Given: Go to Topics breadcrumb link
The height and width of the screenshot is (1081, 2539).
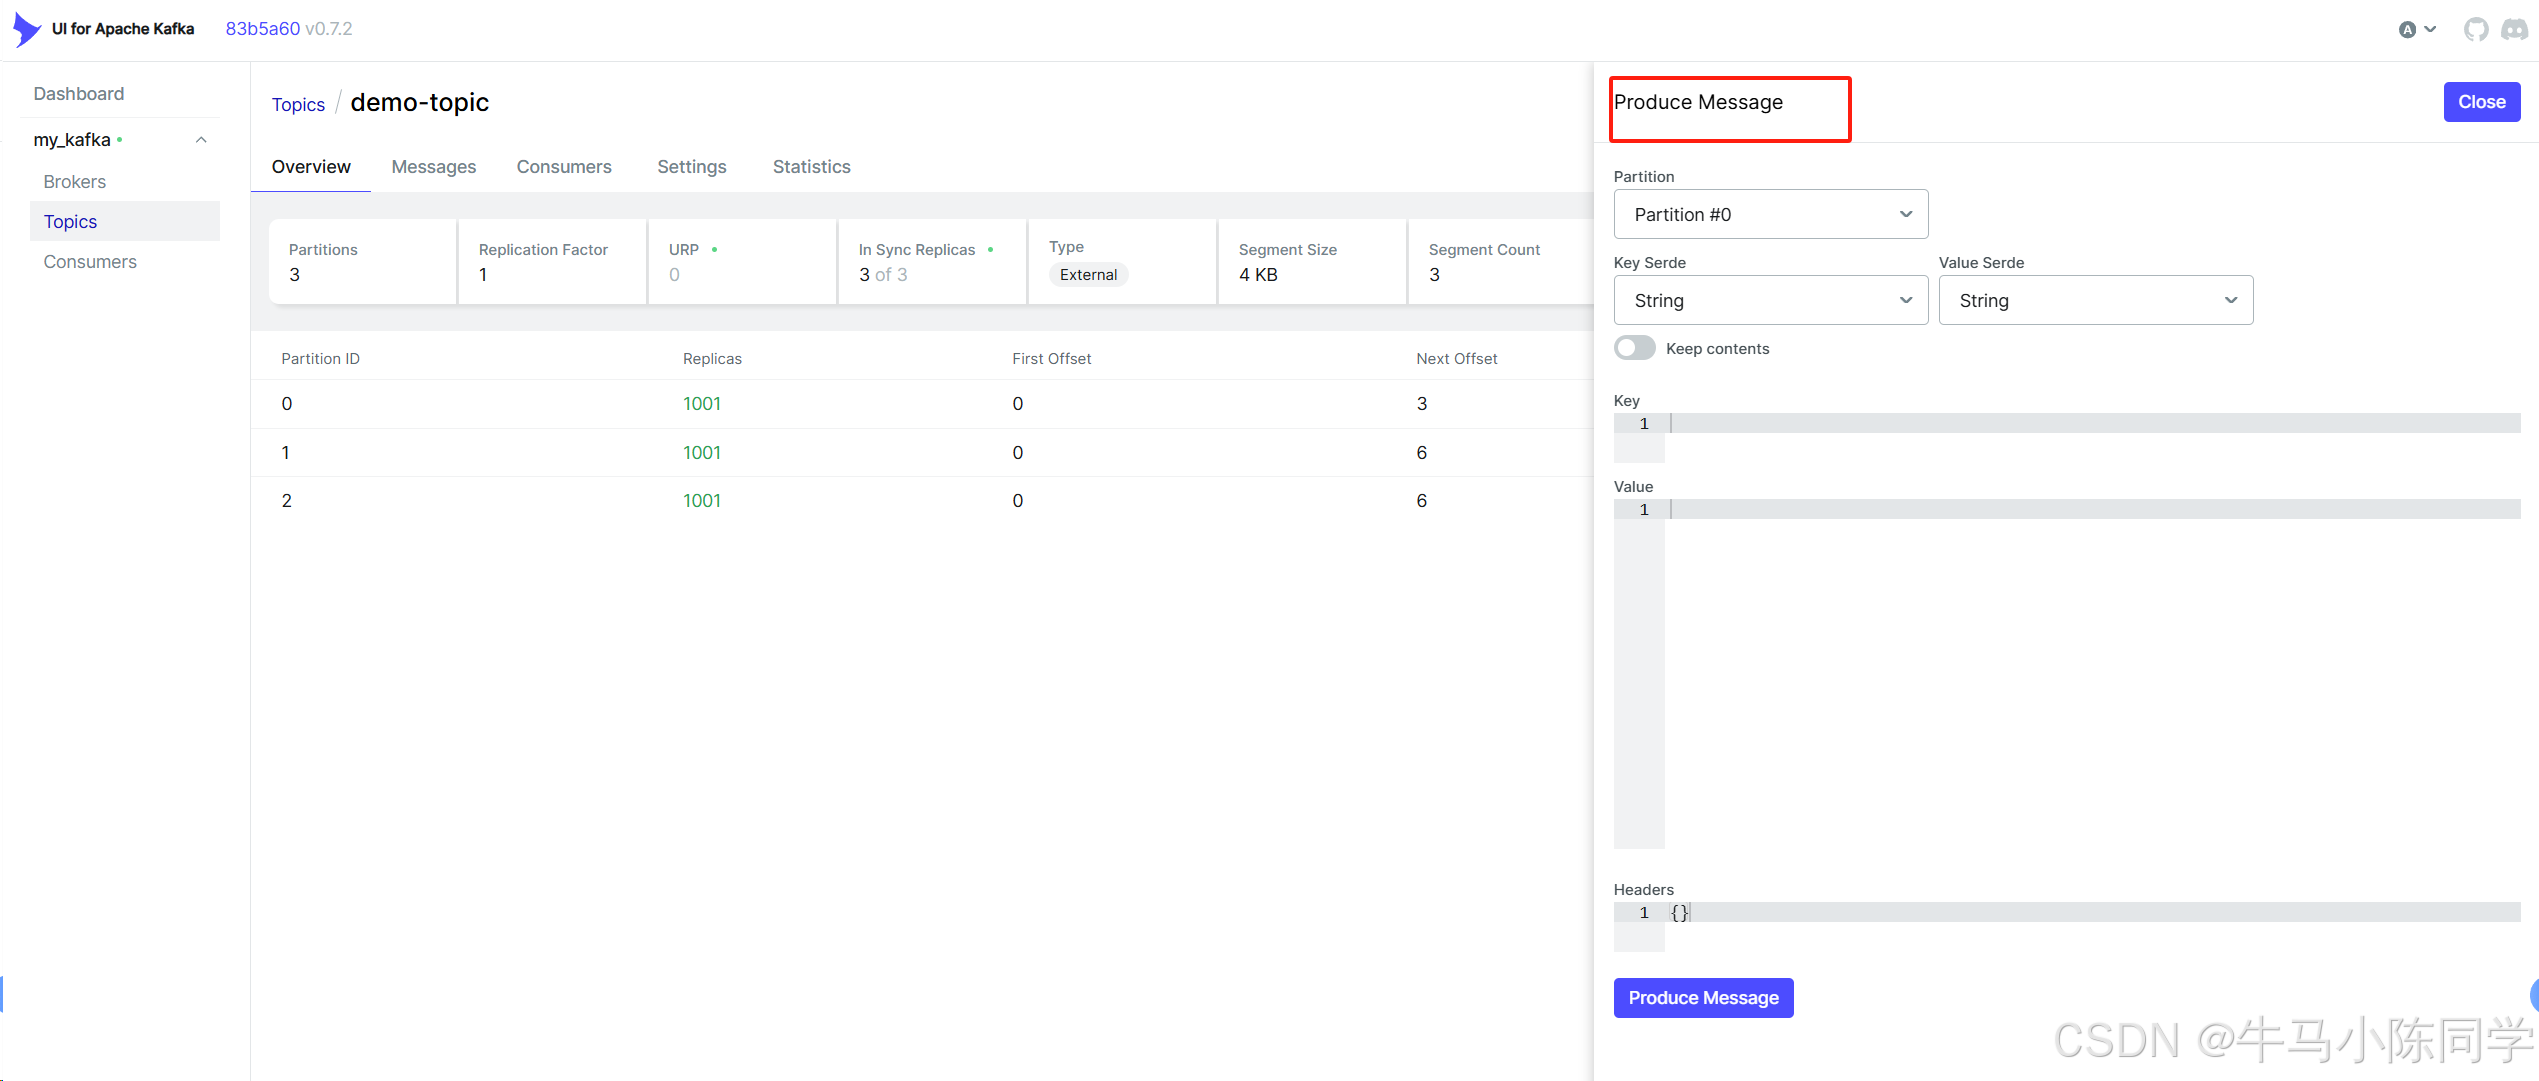Looking at the screenshot, I should 298,105.
